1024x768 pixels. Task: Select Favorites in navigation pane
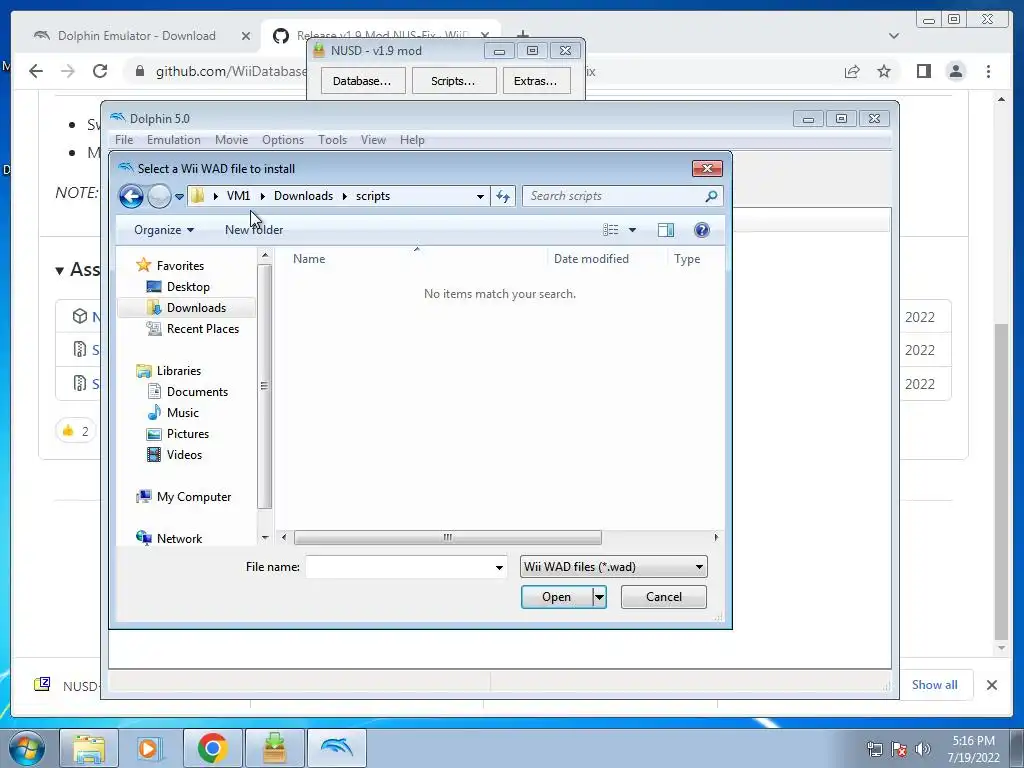[x=180, y=266]
